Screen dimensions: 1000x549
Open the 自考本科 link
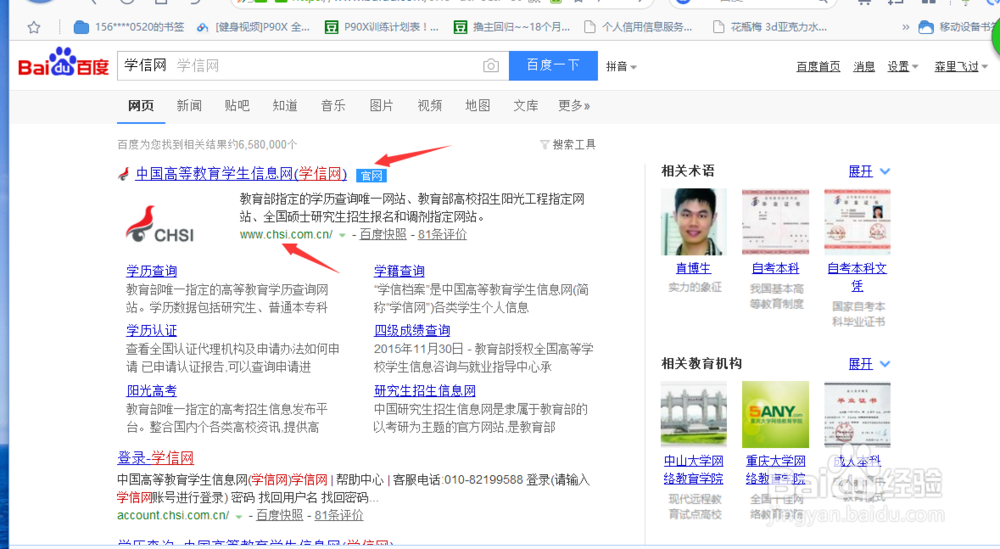pos(776,268)
